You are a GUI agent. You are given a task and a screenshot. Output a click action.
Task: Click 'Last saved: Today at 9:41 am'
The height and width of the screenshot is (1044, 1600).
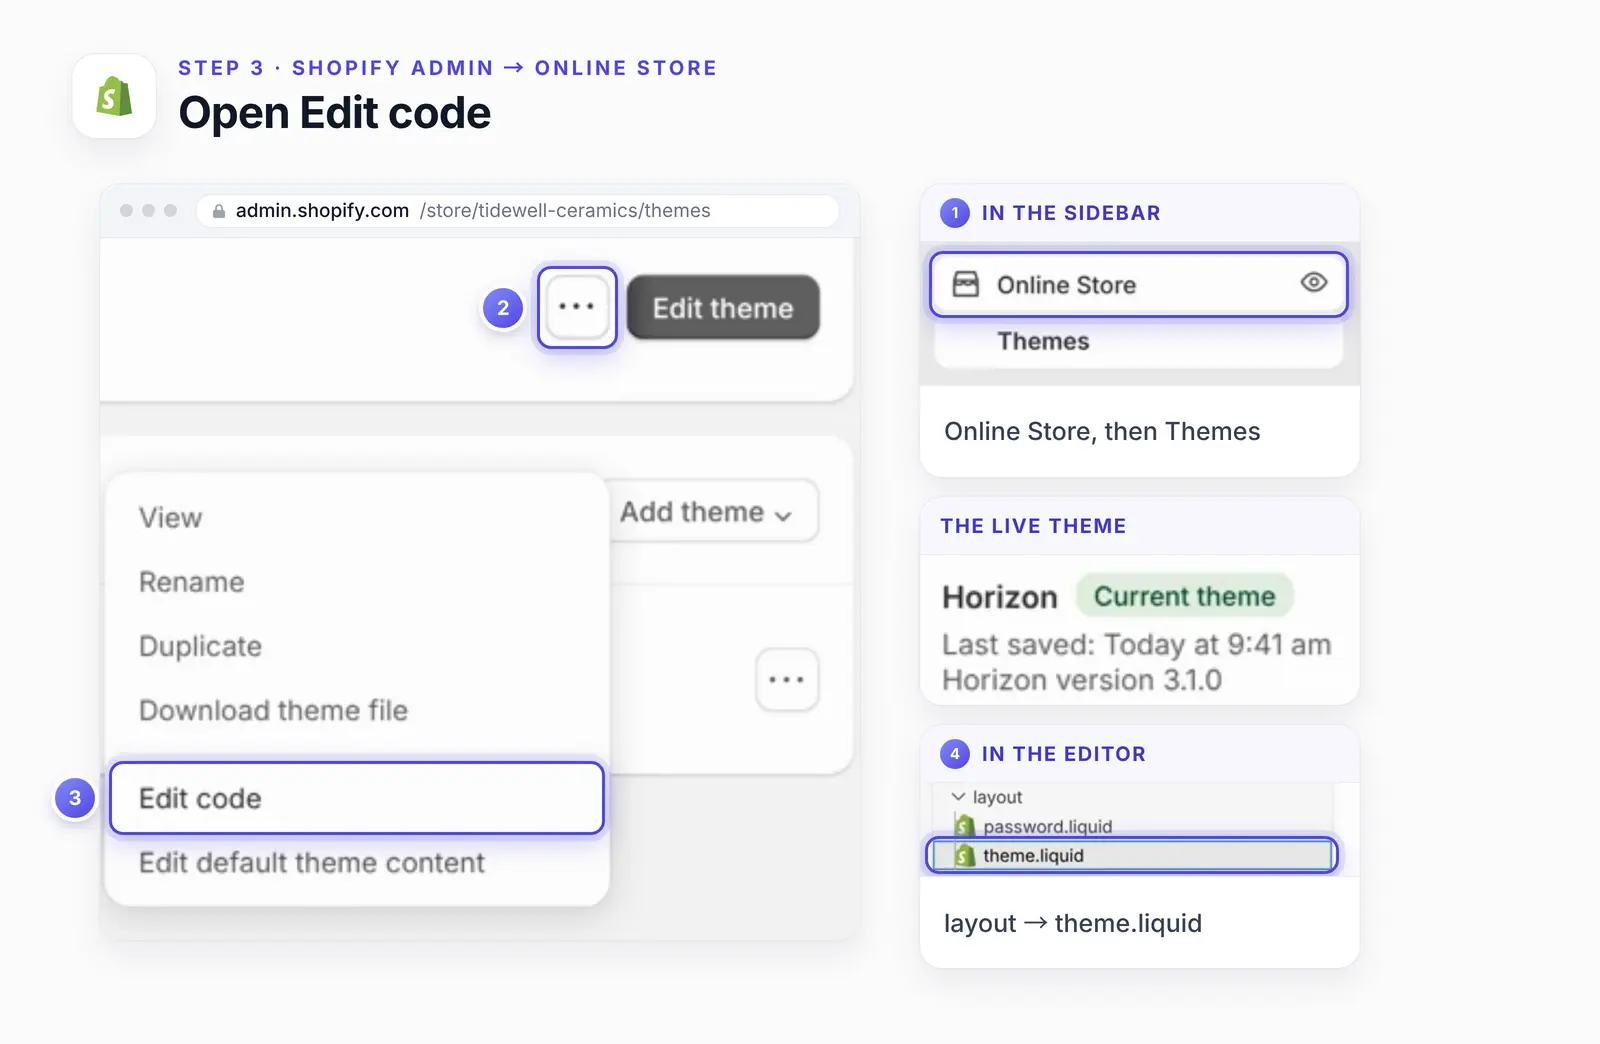click(x=1137, y=645)
